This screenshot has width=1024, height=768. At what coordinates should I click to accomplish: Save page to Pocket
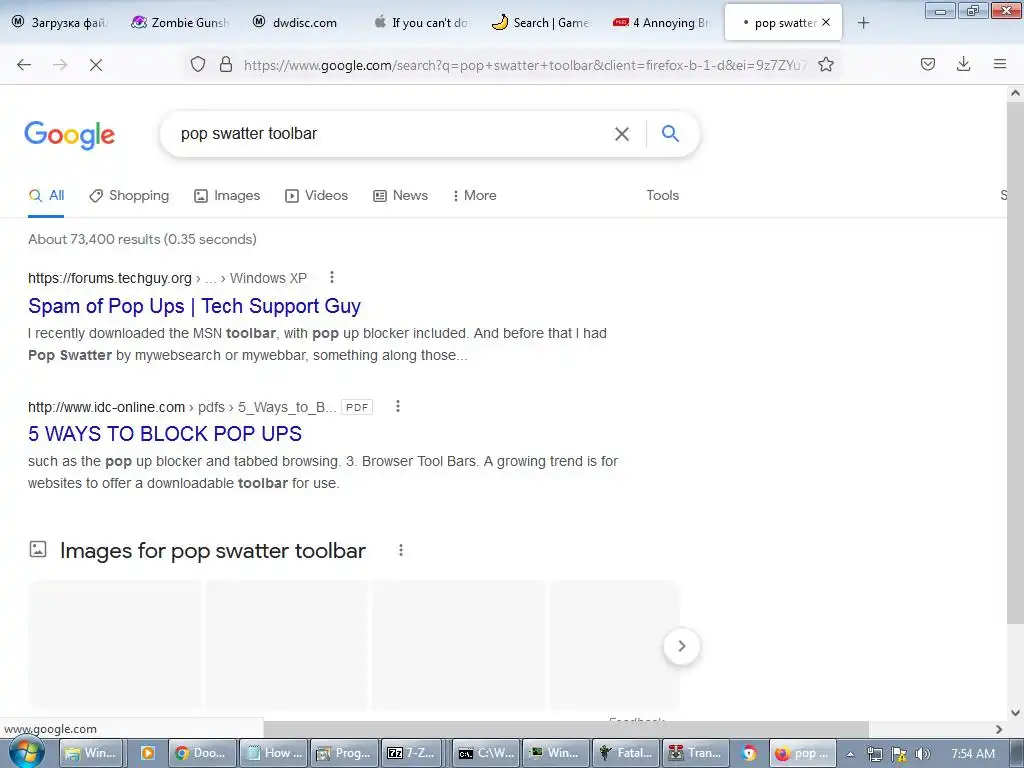pyautogui.click(x=928, y=65)
